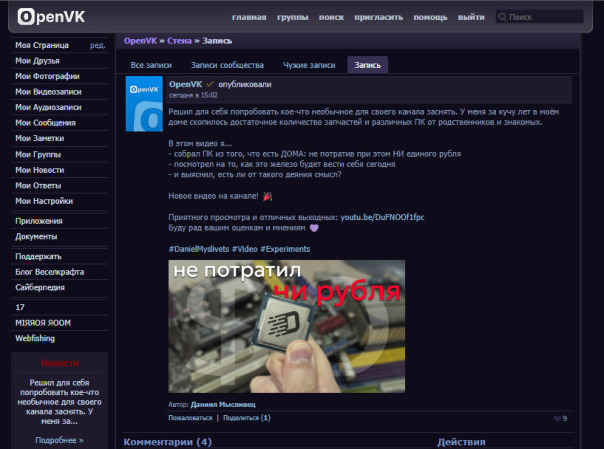The image size is (604, 449).
Task: Click 'выйти' to log out
Action: coord(471,18)
